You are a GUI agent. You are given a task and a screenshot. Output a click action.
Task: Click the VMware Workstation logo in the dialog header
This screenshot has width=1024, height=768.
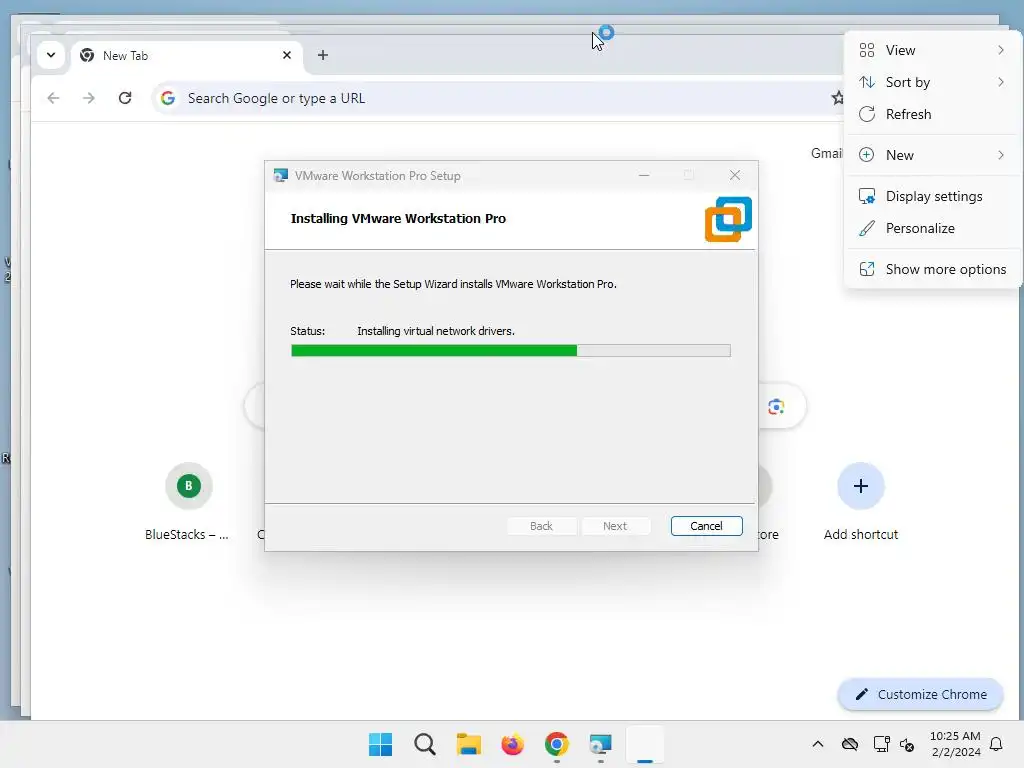(728, 219)
